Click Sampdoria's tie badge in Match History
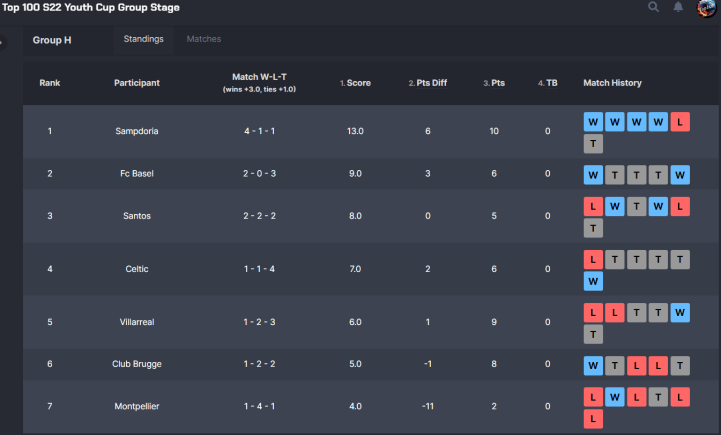The width and height of the screenshot is (721, 435). [593, 143]
